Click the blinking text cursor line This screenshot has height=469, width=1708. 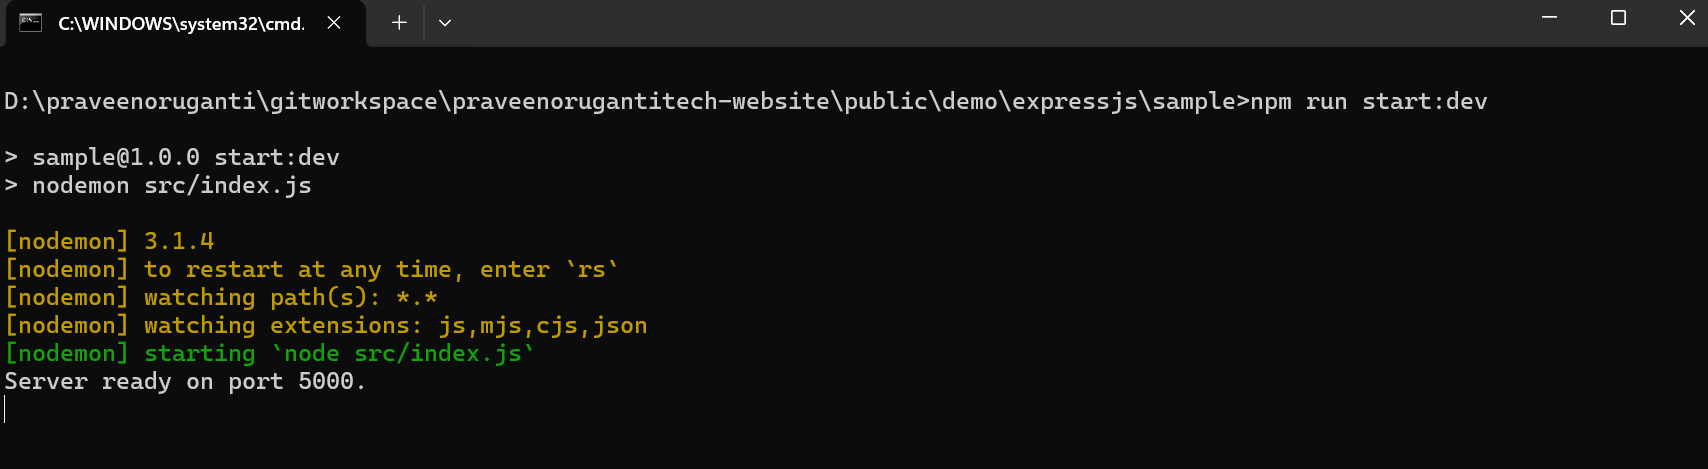[x=5, y=409]
